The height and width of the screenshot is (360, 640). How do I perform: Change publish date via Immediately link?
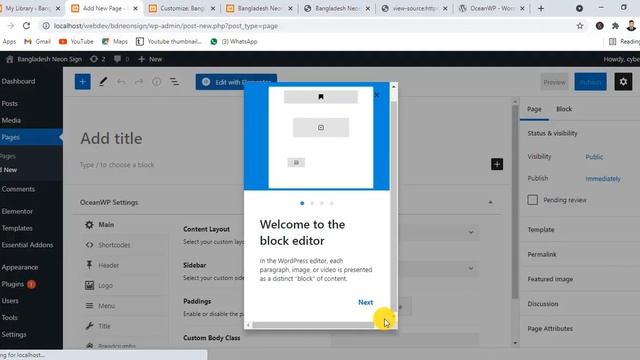pyautogui.click(x=603, y=179)
